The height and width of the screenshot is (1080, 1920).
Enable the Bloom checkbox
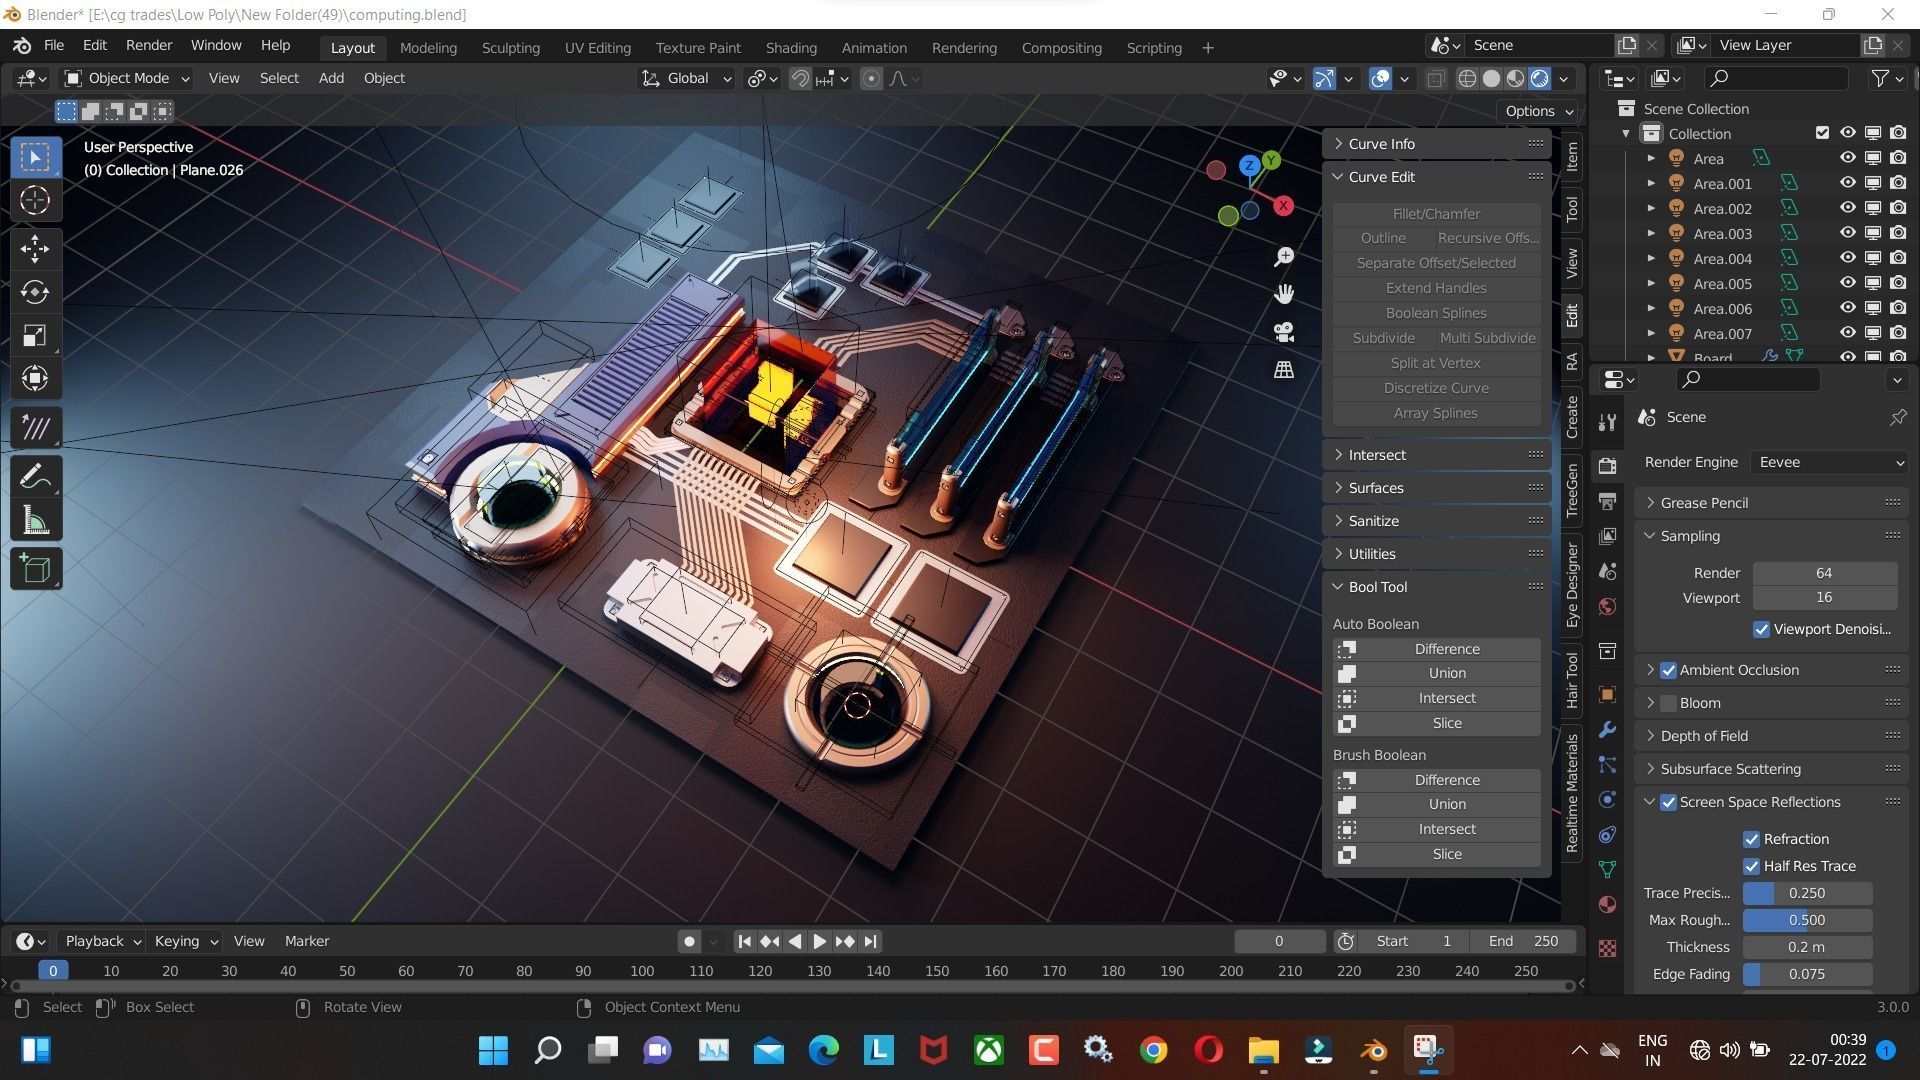1668,703
